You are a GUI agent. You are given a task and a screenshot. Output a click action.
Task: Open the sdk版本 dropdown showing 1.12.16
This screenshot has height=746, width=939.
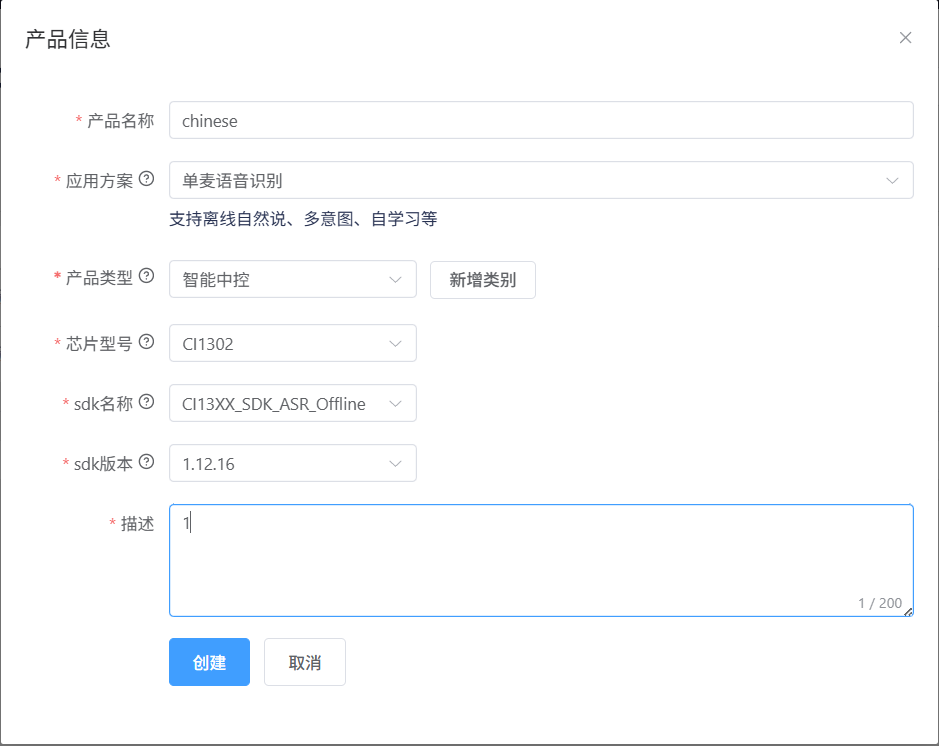(293, 463)
